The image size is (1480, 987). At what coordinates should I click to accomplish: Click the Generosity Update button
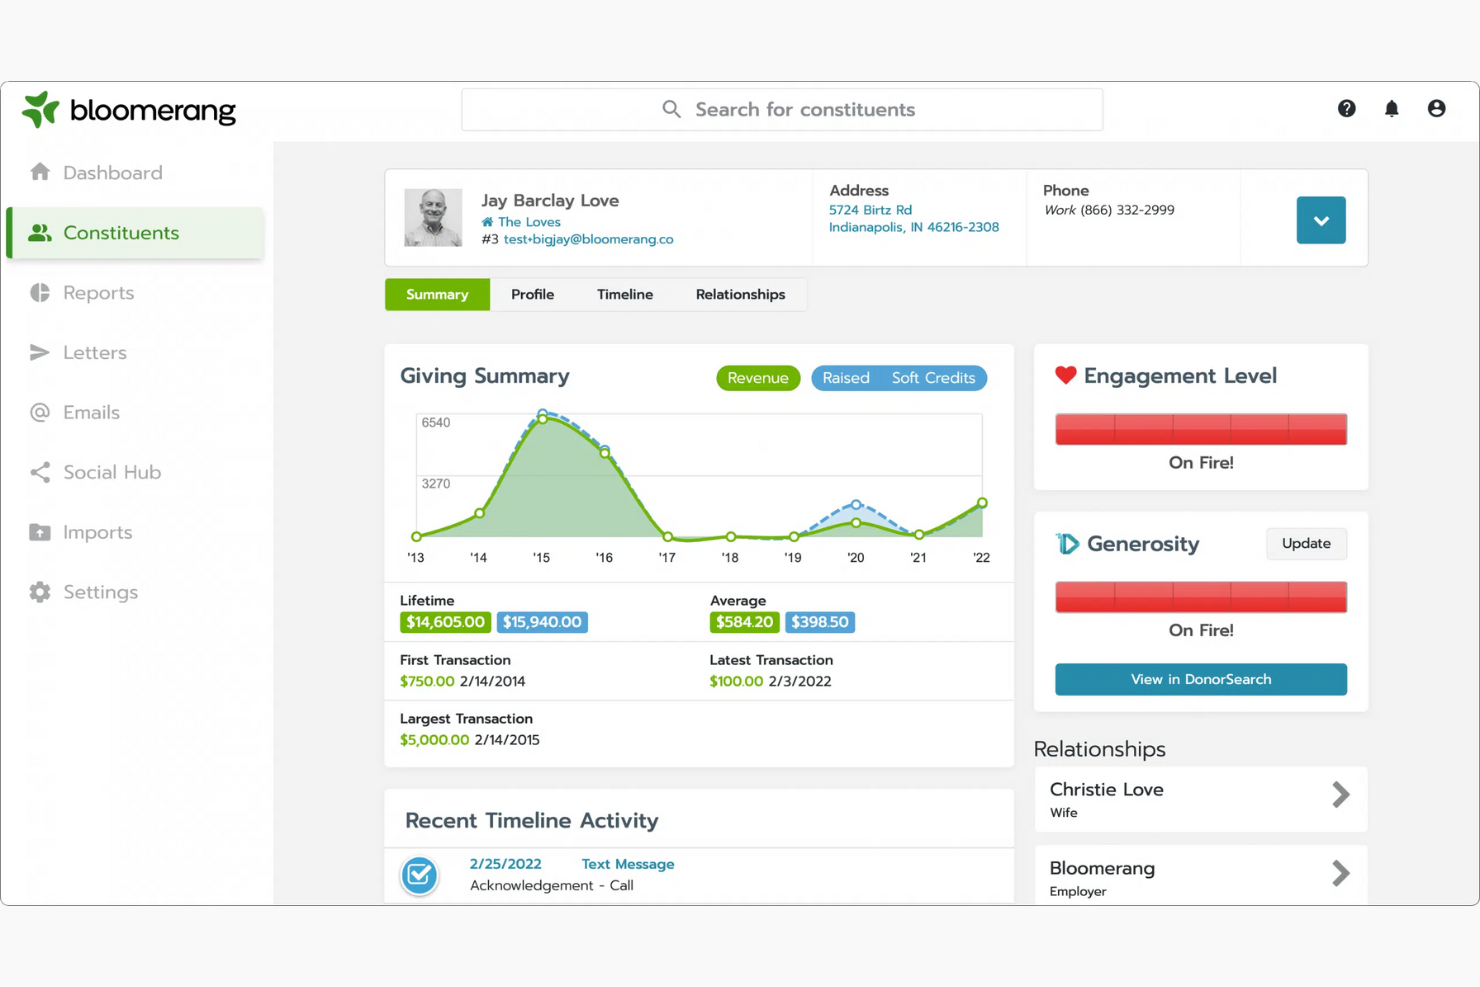click(1306, 543)
